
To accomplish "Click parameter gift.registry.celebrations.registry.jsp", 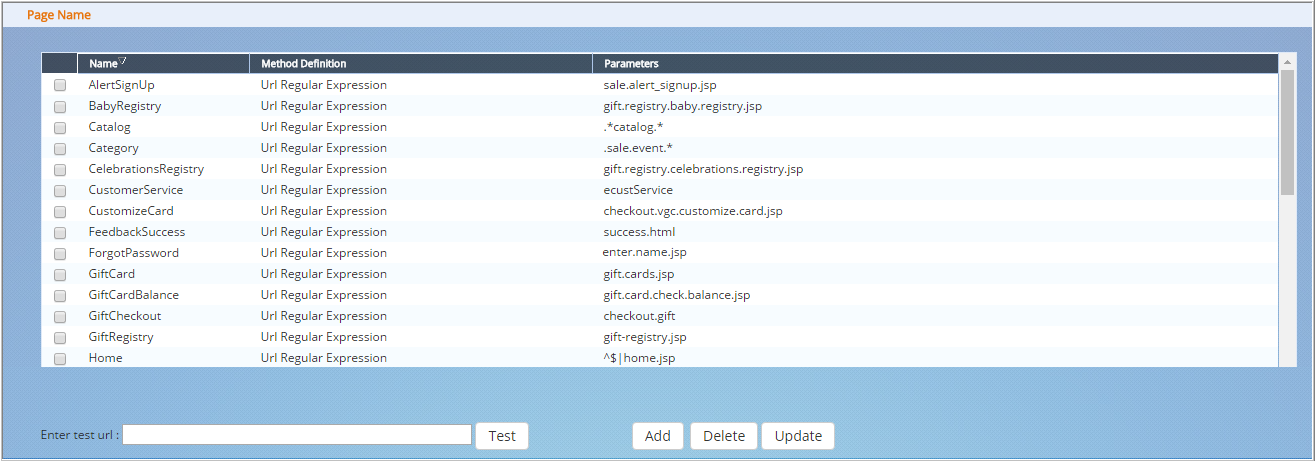I will (703, 169).
